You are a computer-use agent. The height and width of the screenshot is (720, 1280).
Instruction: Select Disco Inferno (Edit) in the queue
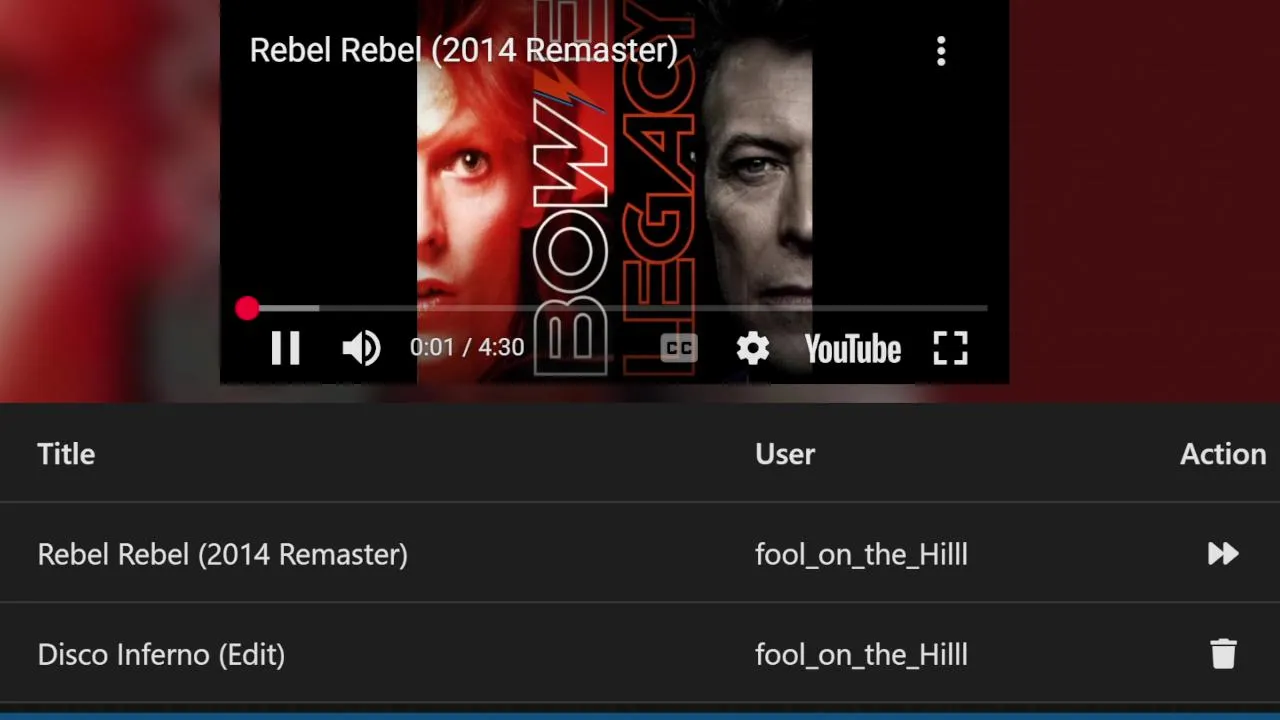click(161, 654)
